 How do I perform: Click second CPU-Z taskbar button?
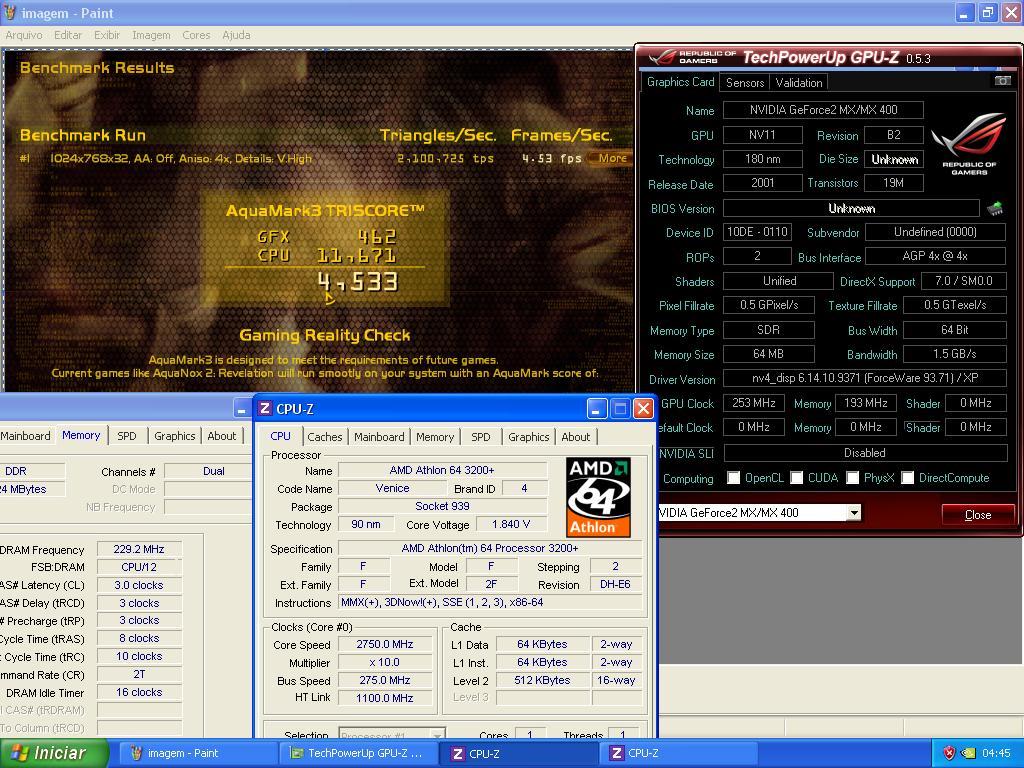tap(678, 753)
